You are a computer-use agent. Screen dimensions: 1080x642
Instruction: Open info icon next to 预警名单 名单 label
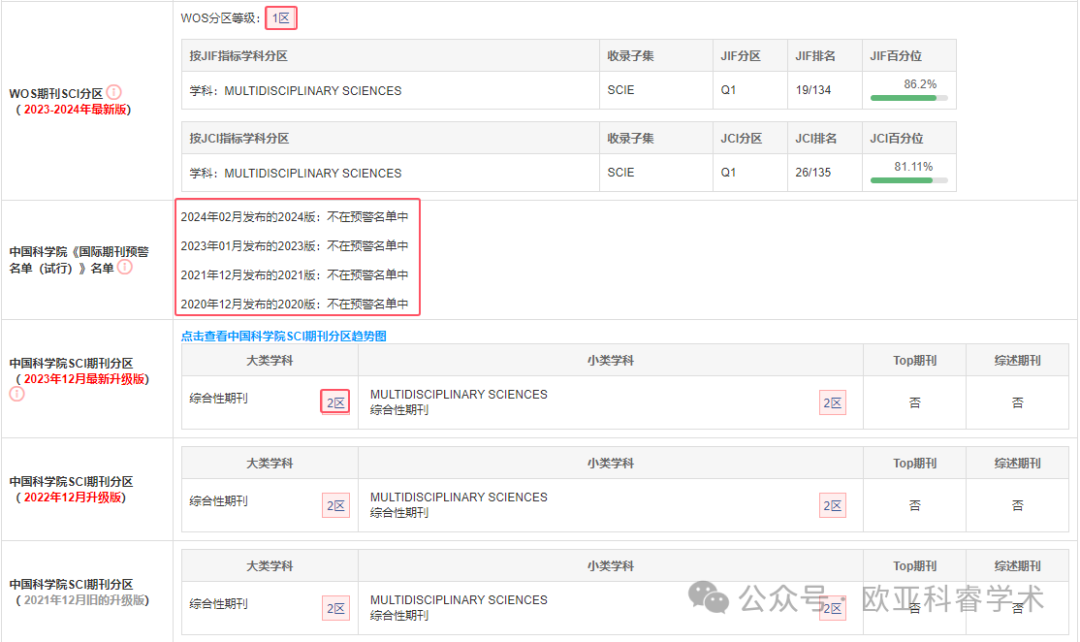pyautogui.click(x=125, y=267)
